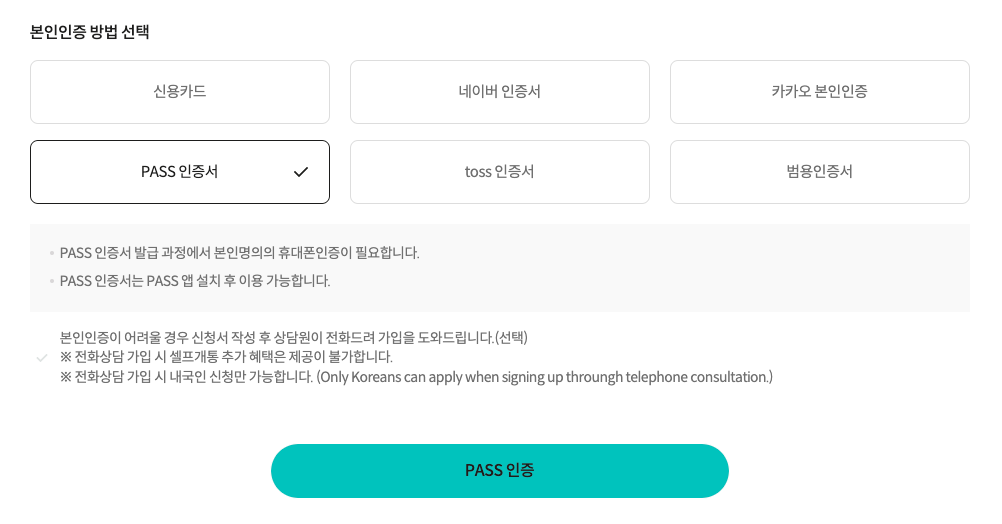Select 카카오 본인인증 option

click(820, 92)
